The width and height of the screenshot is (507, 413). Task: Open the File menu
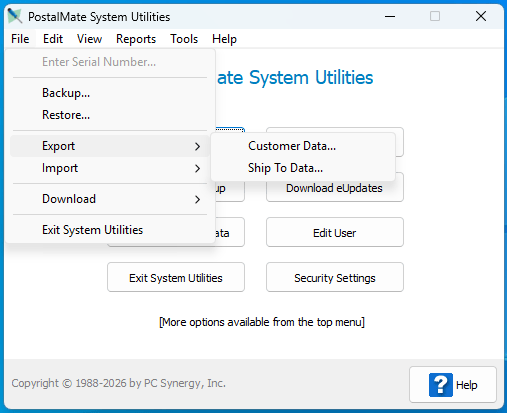20,39
